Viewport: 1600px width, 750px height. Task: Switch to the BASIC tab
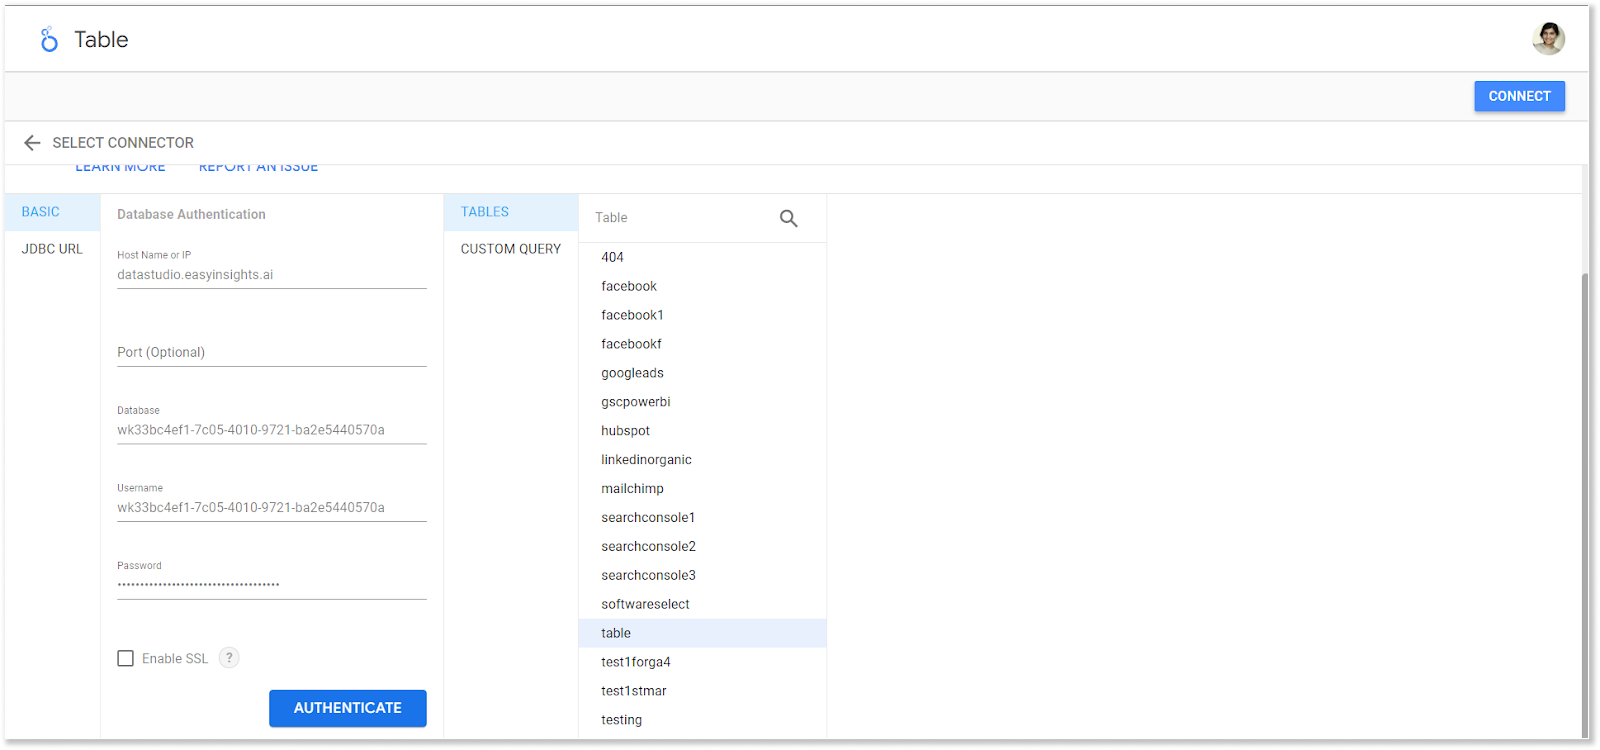pyautogui.click(x=52, y=212)
